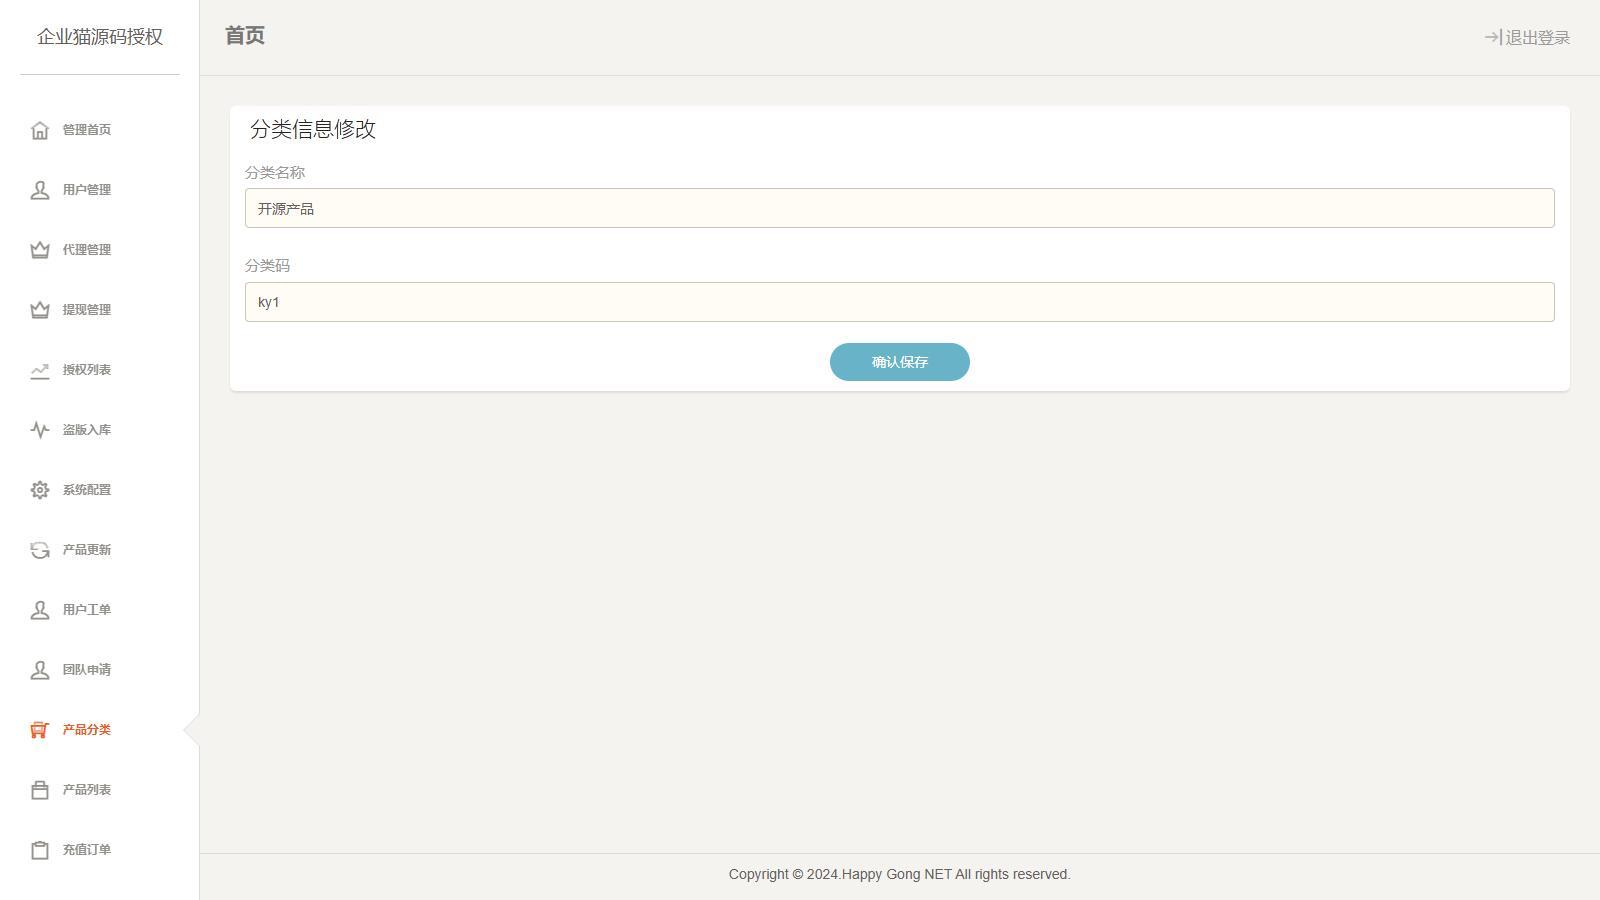Open 产品列表 menu item

[87, 790]
